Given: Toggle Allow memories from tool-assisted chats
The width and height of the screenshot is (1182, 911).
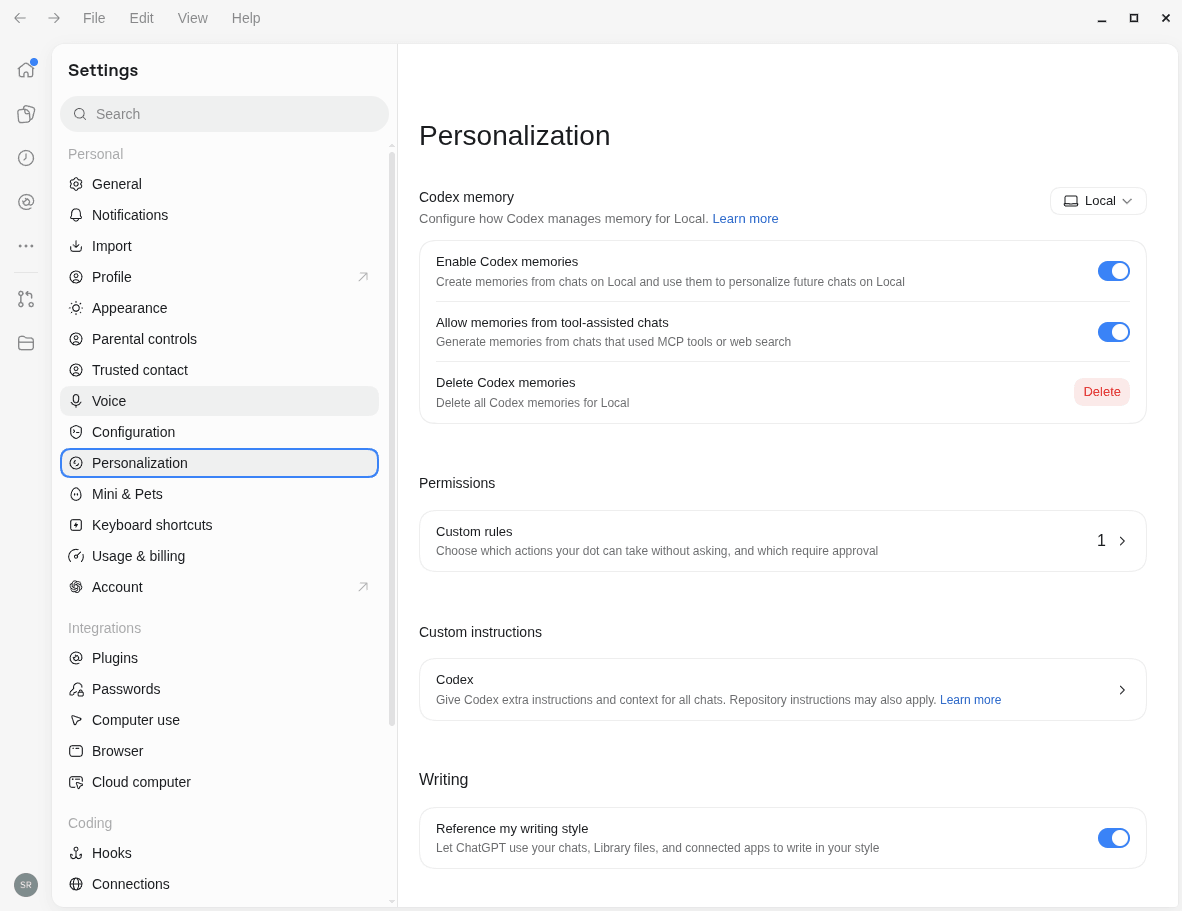Looking at the screenshot, I should tap(1113, 332).
